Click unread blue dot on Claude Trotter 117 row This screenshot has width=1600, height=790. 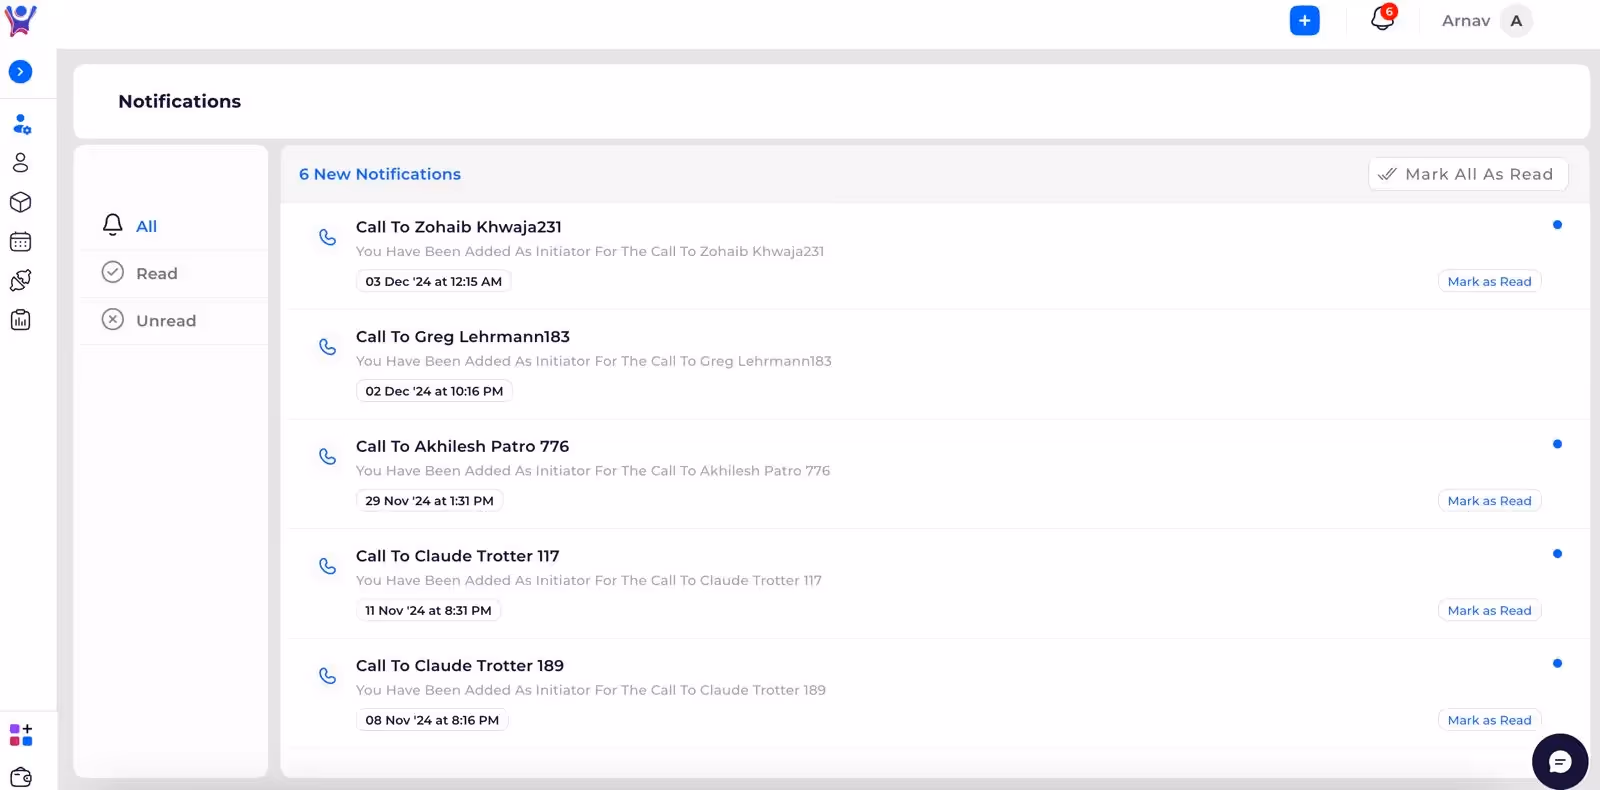[1557, 554]
